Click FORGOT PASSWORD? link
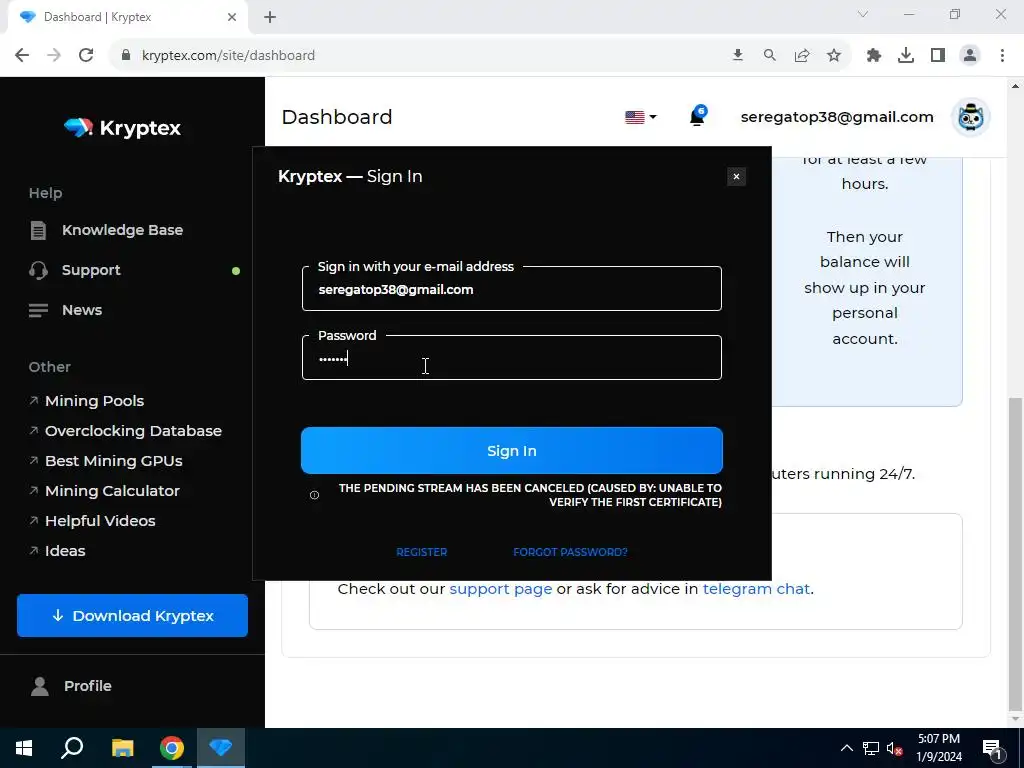 pos(570,552)
